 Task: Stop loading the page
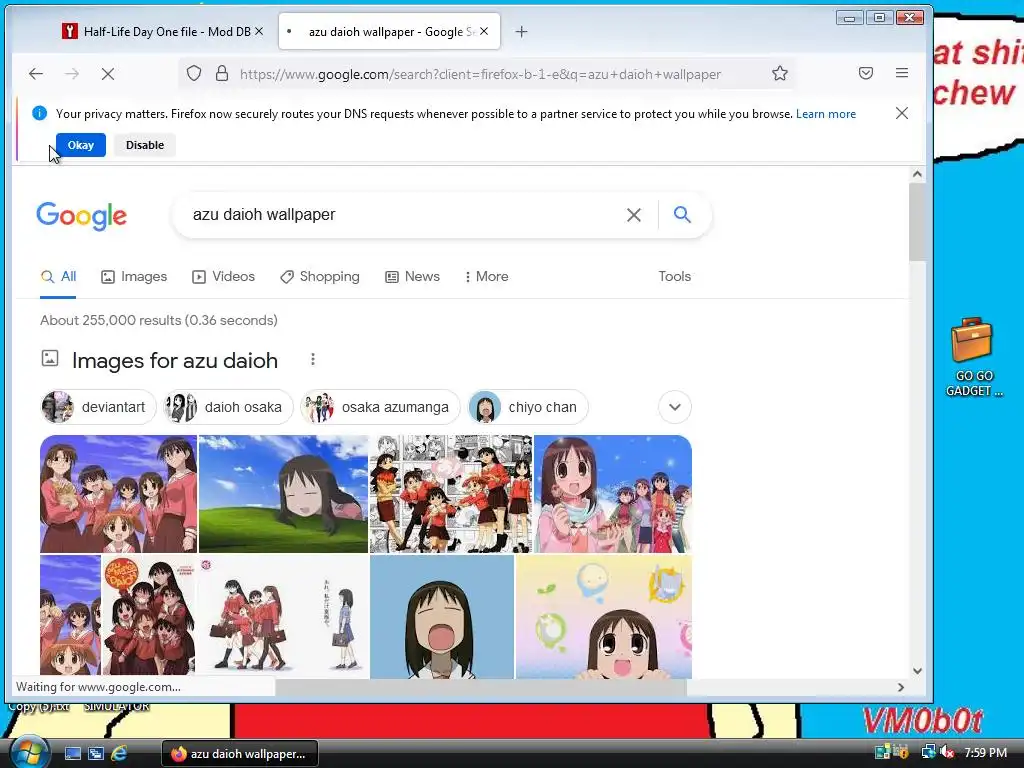[108, 74]
